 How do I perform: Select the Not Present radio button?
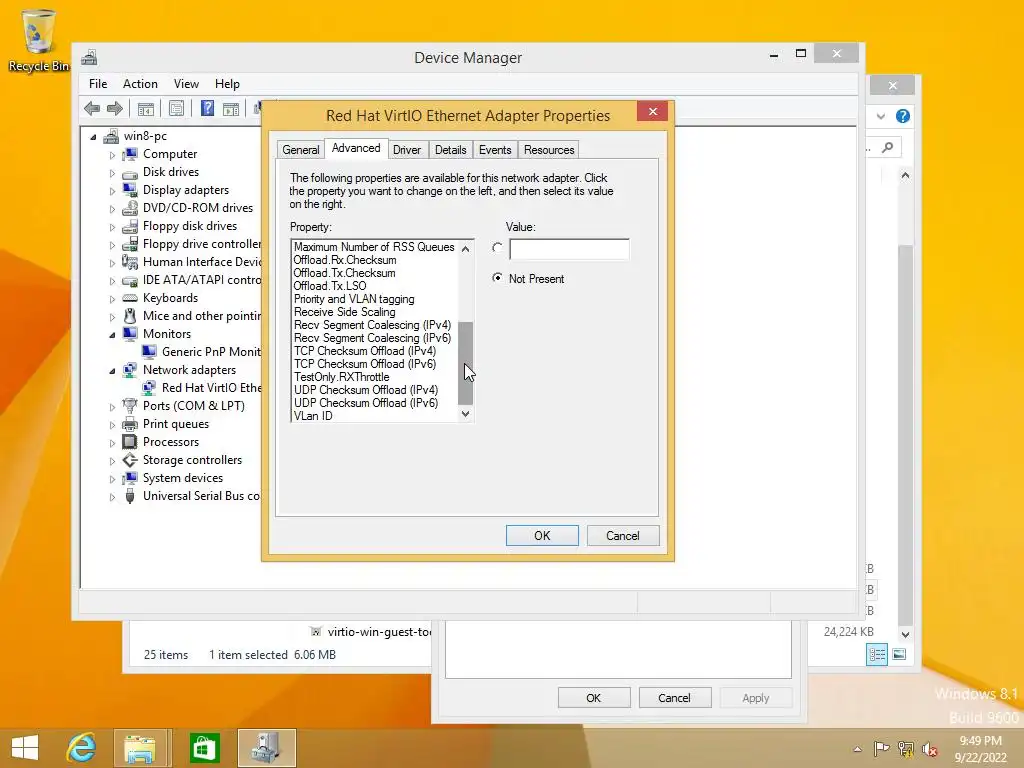498,278
